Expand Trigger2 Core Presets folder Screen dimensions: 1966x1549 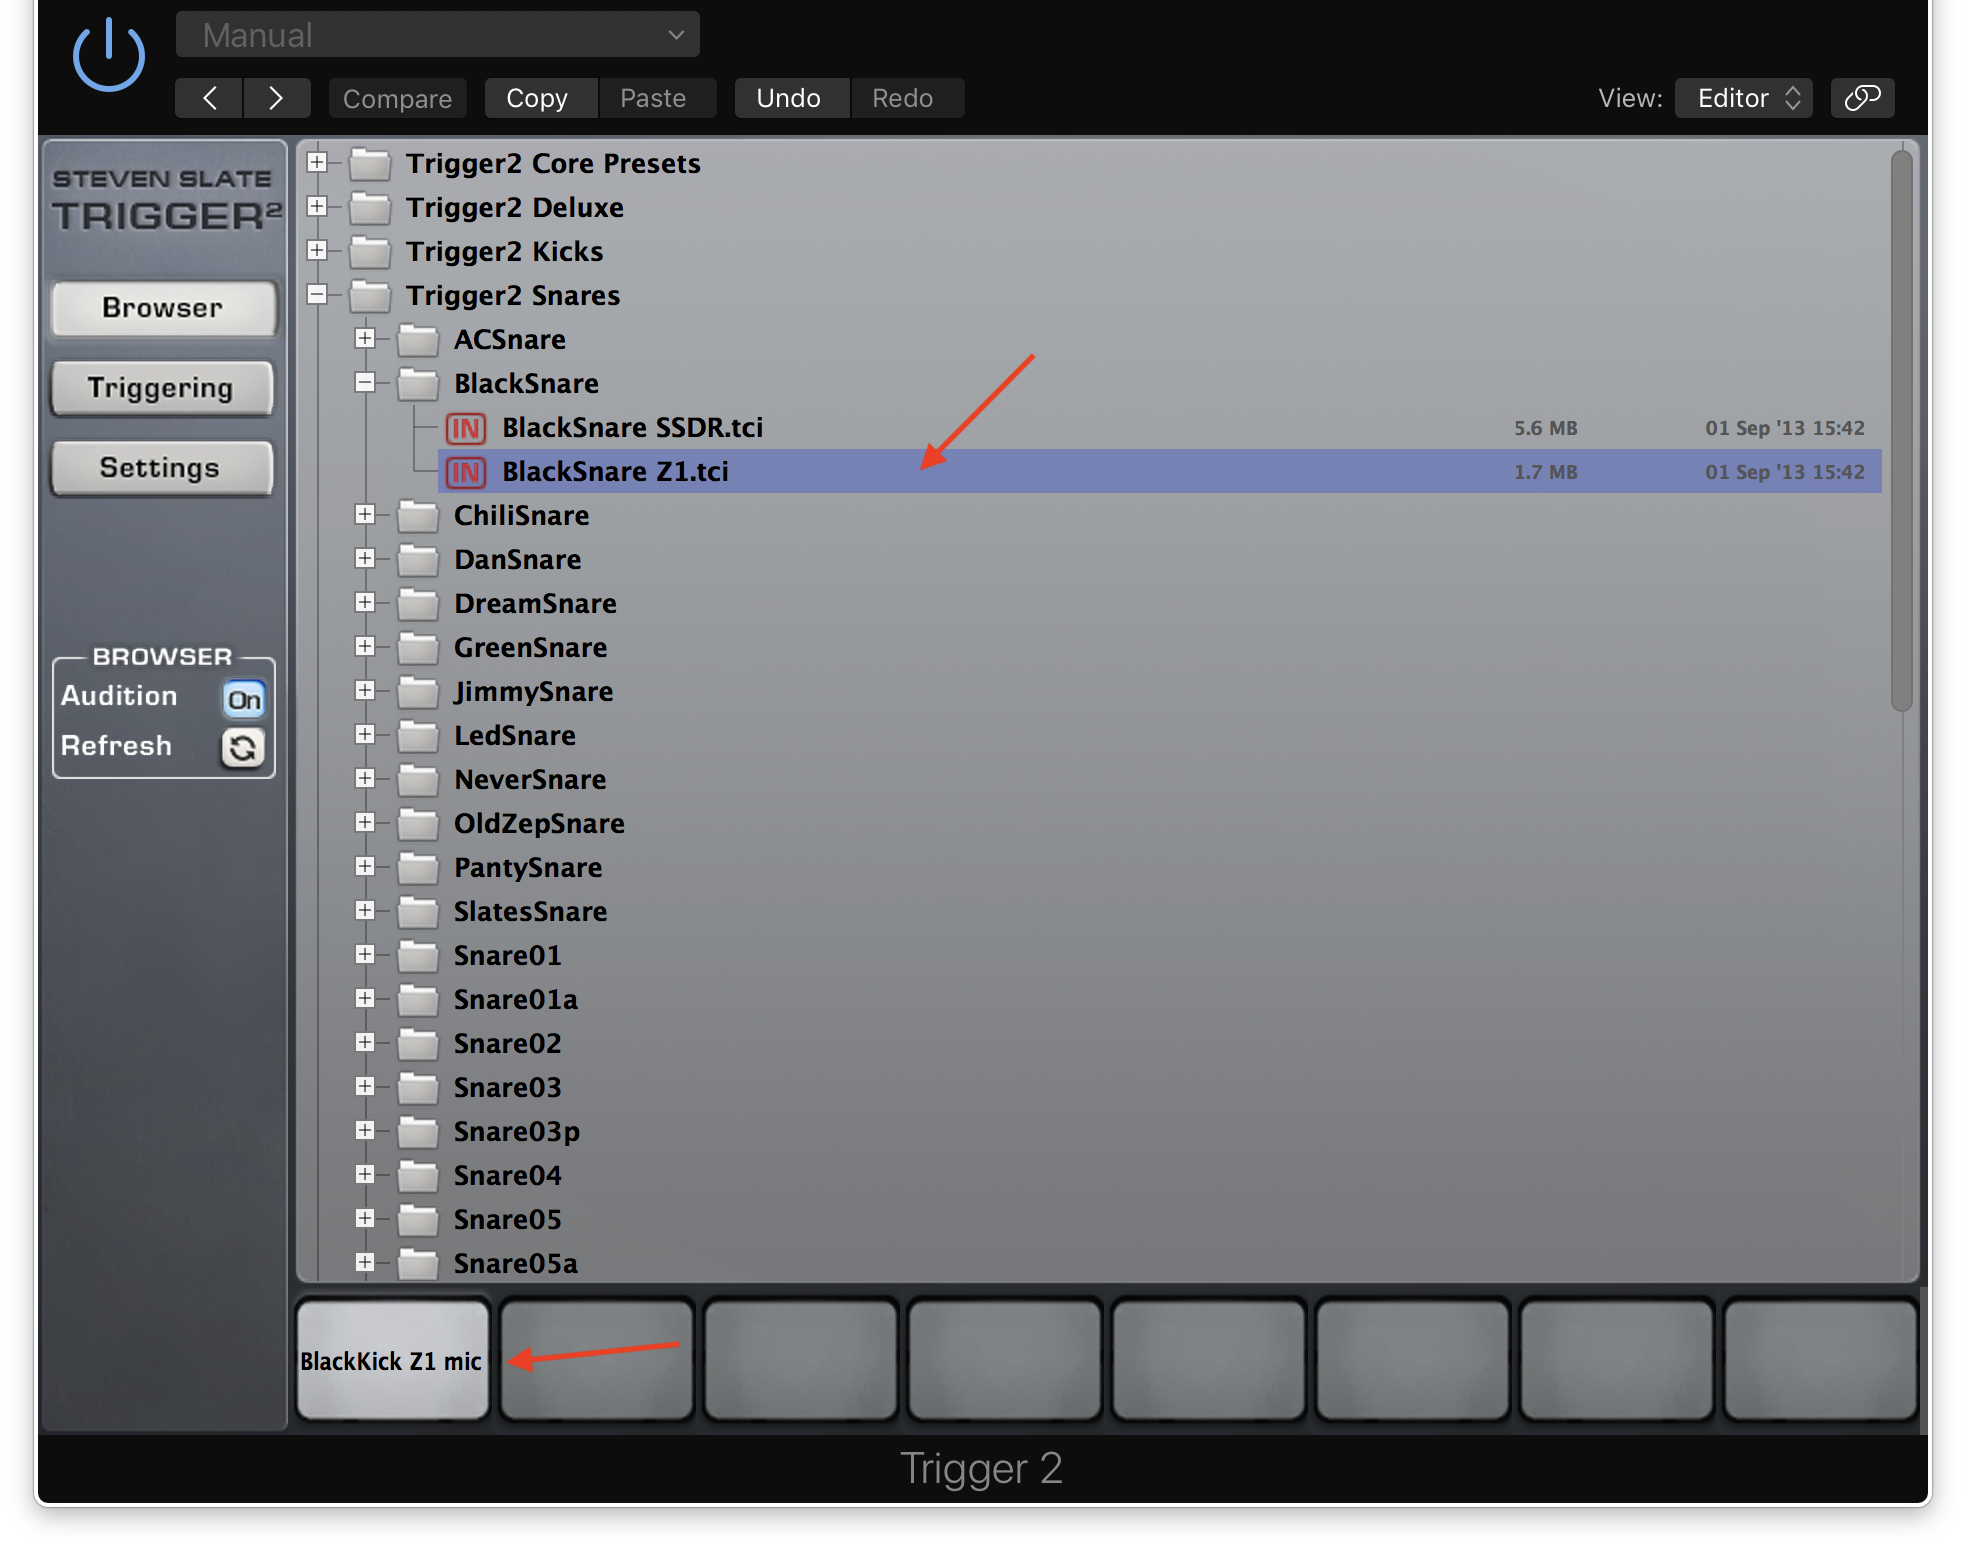coord(317,162)
